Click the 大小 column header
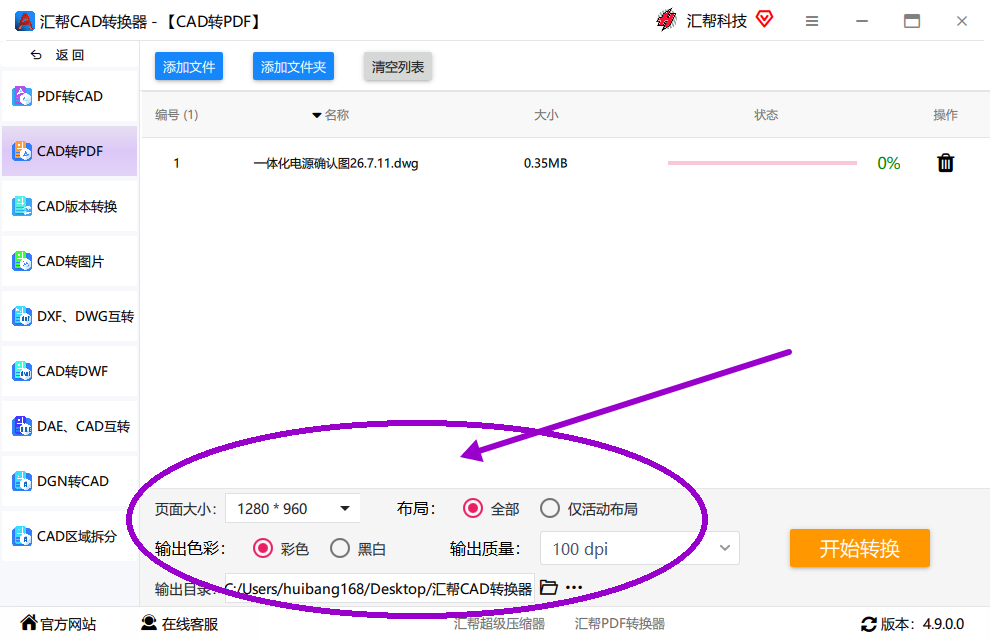Screen dimensions: 990x640 pyautogui.click(x=546, y=115)
